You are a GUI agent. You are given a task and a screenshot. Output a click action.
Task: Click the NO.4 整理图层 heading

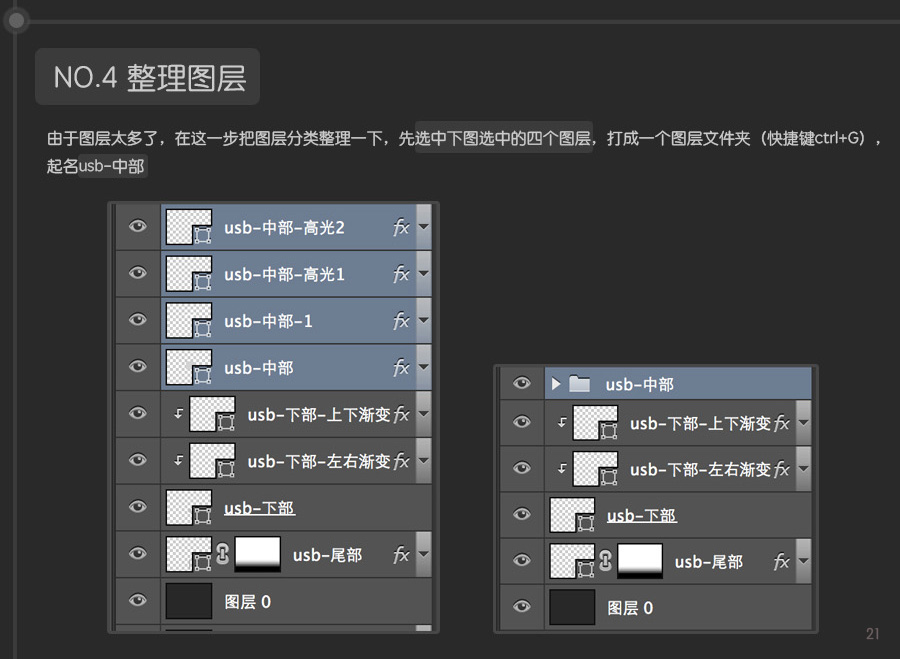click(x=148, y=77)
